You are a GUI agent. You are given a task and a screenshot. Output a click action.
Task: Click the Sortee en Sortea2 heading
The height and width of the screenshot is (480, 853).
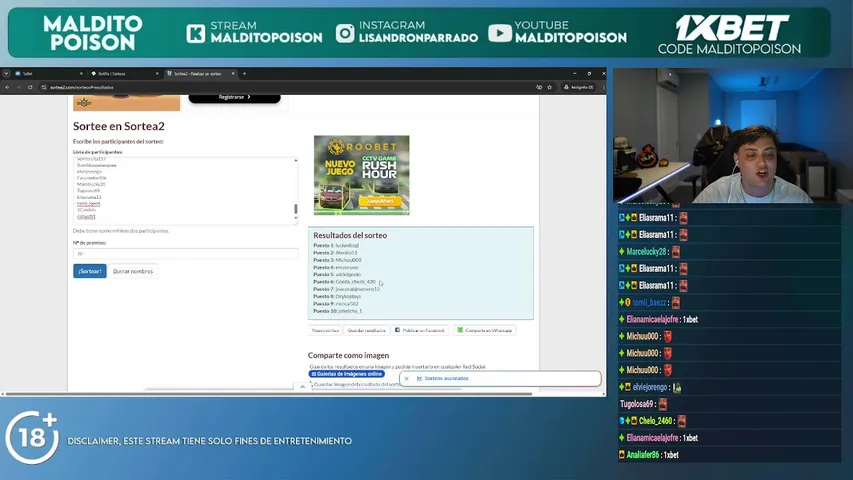[119, 126]
